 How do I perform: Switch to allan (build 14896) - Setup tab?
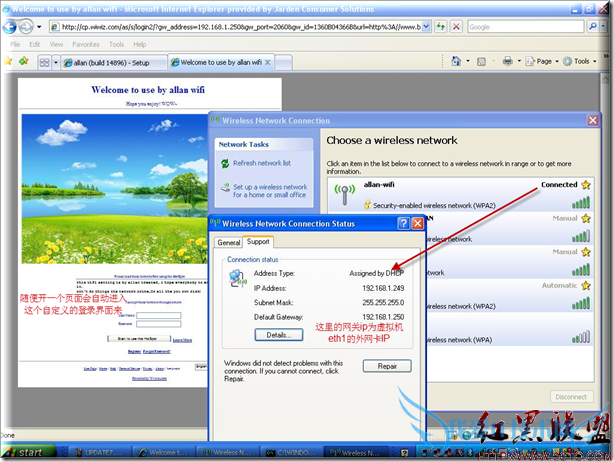(x=112, y=62)
